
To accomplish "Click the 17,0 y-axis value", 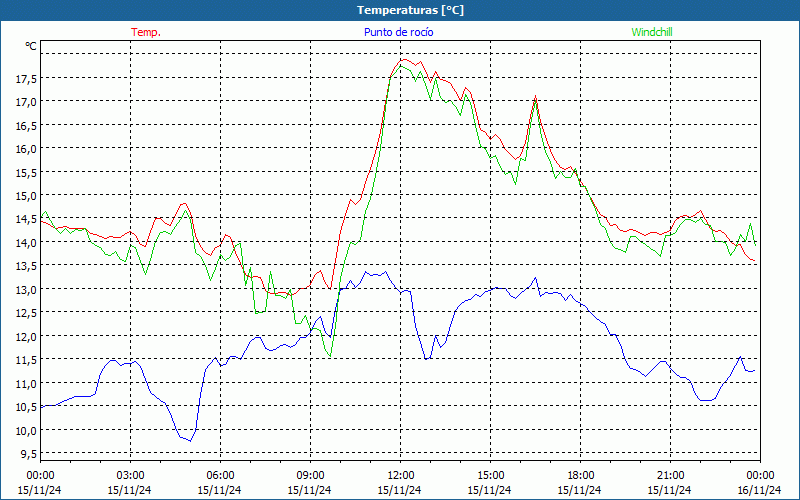I will click(x=26, y=102).
